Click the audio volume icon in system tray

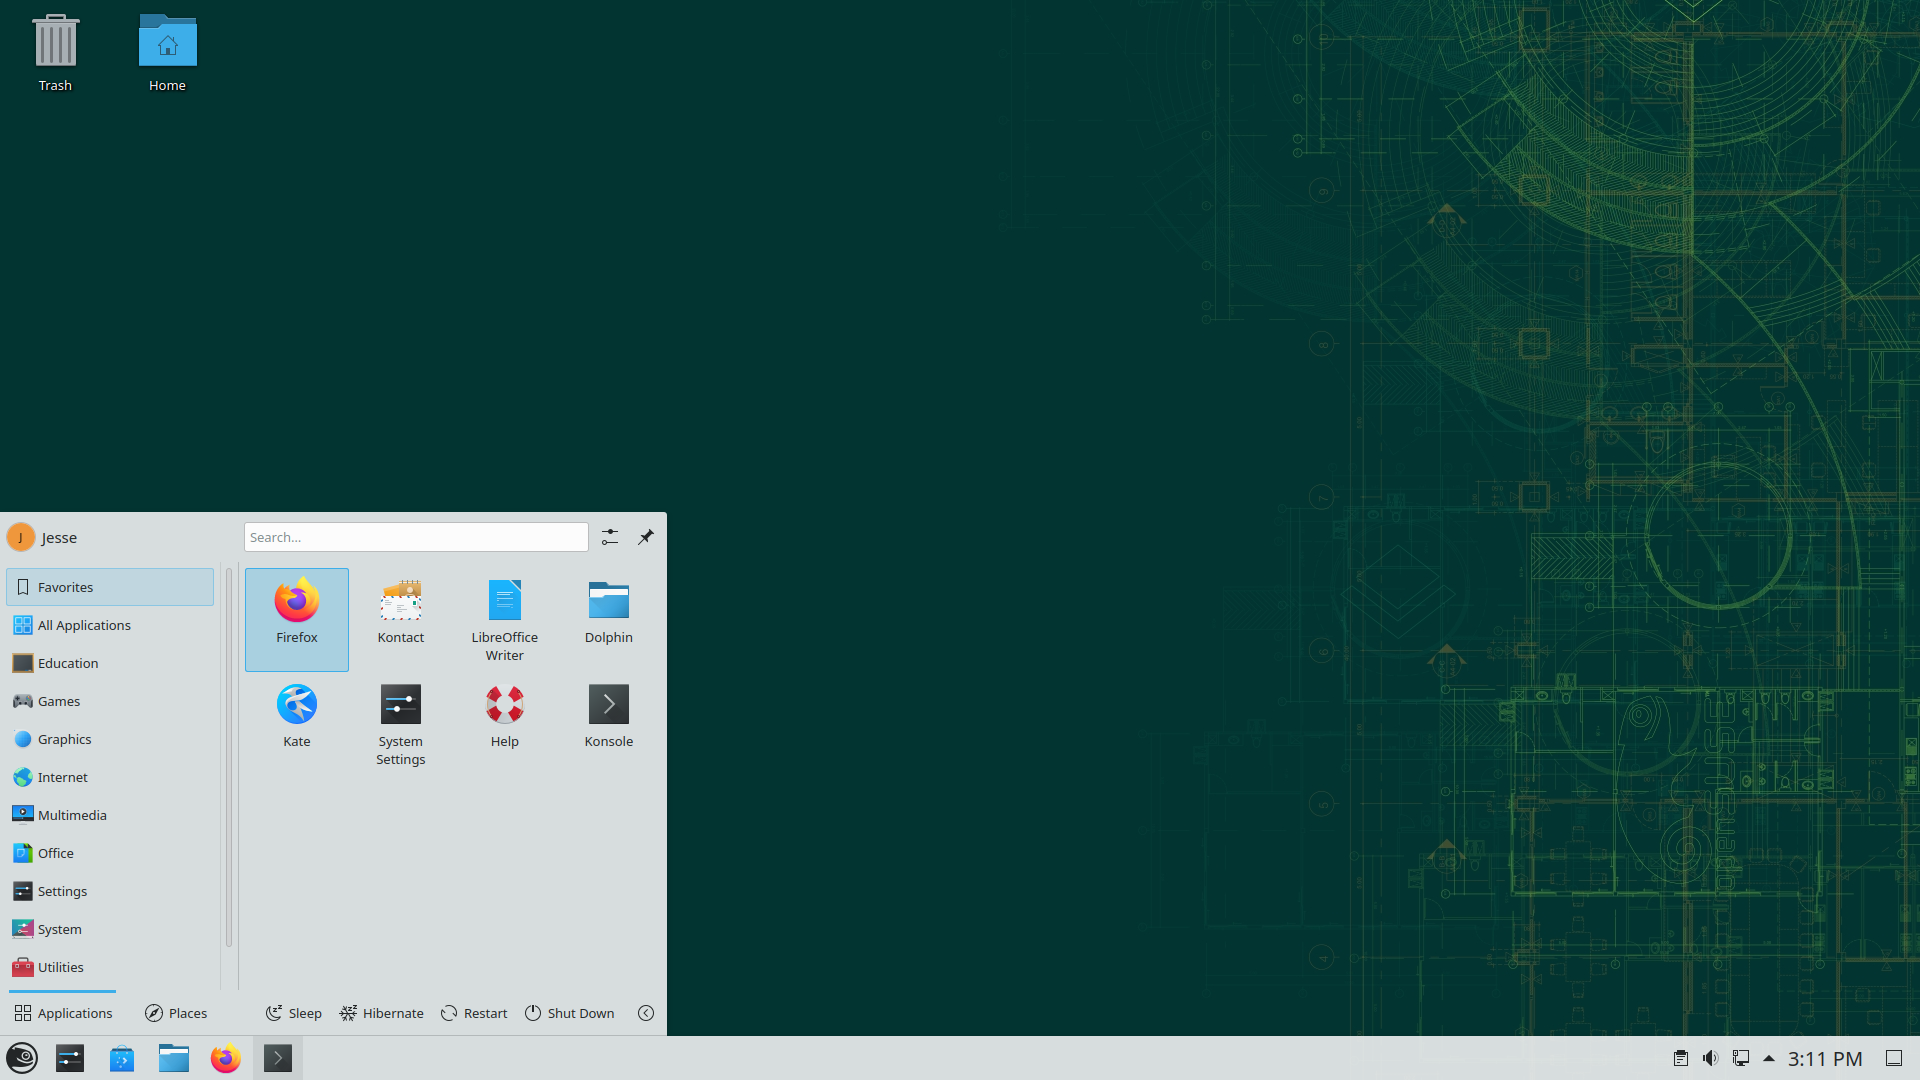[1710, 1058]
